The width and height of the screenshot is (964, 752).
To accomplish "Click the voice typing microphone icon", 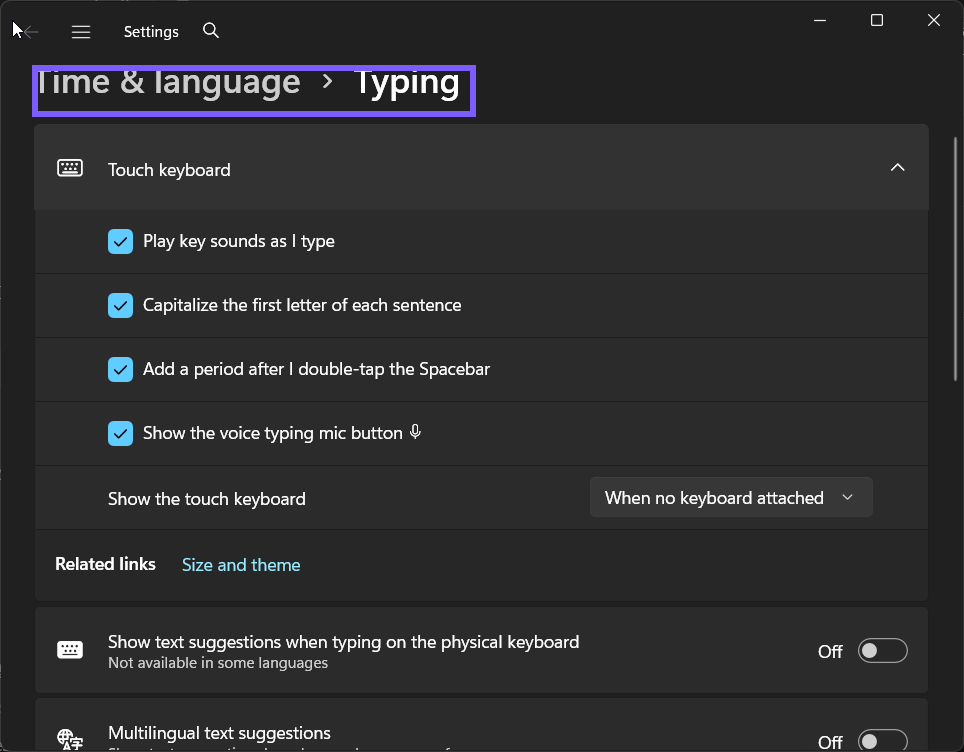I will coord(416,432).
